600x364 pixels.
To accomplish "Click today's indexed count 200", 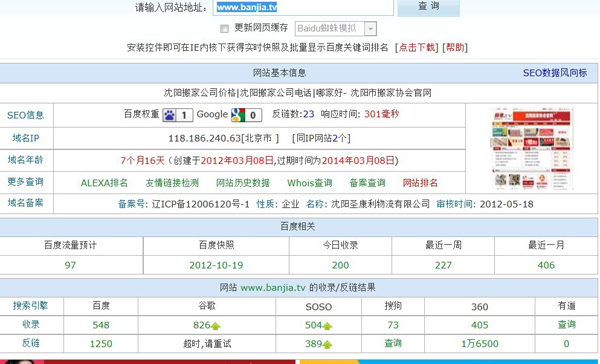I will click(341, 265).
